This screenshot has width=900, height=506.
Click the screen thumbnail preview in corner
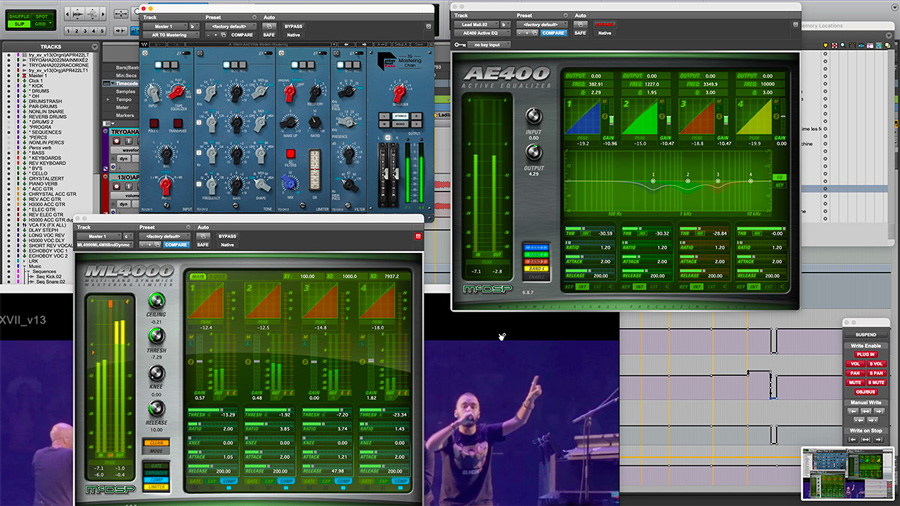[848, 474]
